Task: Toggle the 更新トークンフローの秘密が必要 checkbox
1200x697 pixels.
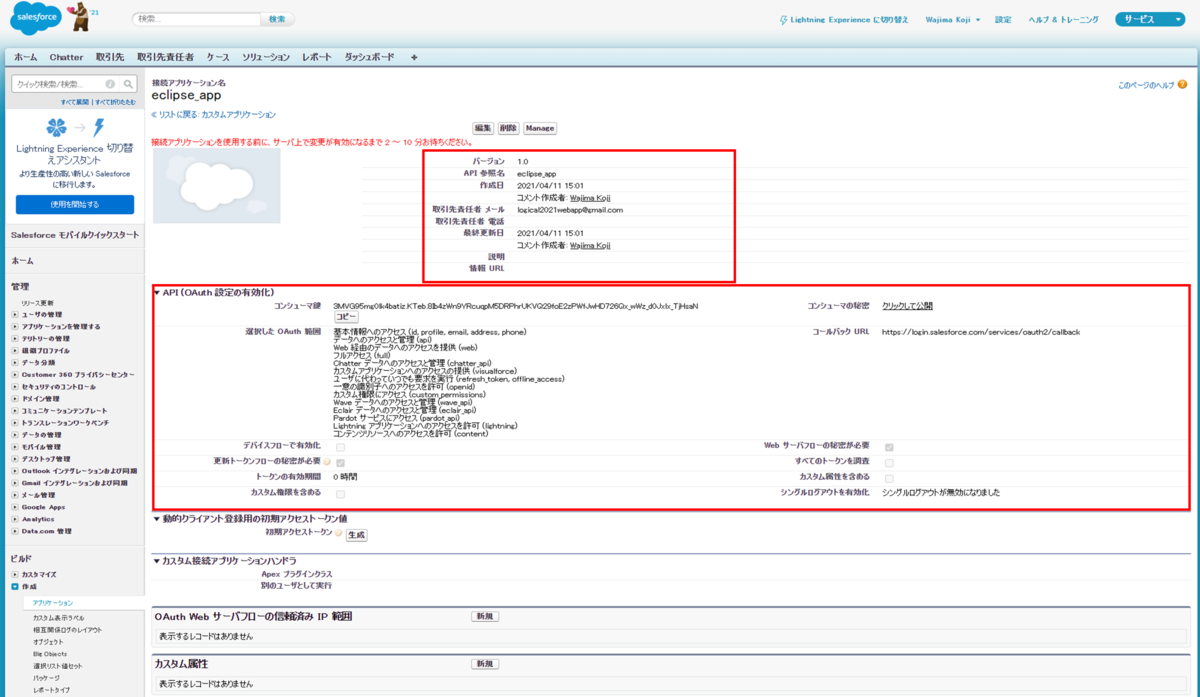Action: tap(340, 463)
